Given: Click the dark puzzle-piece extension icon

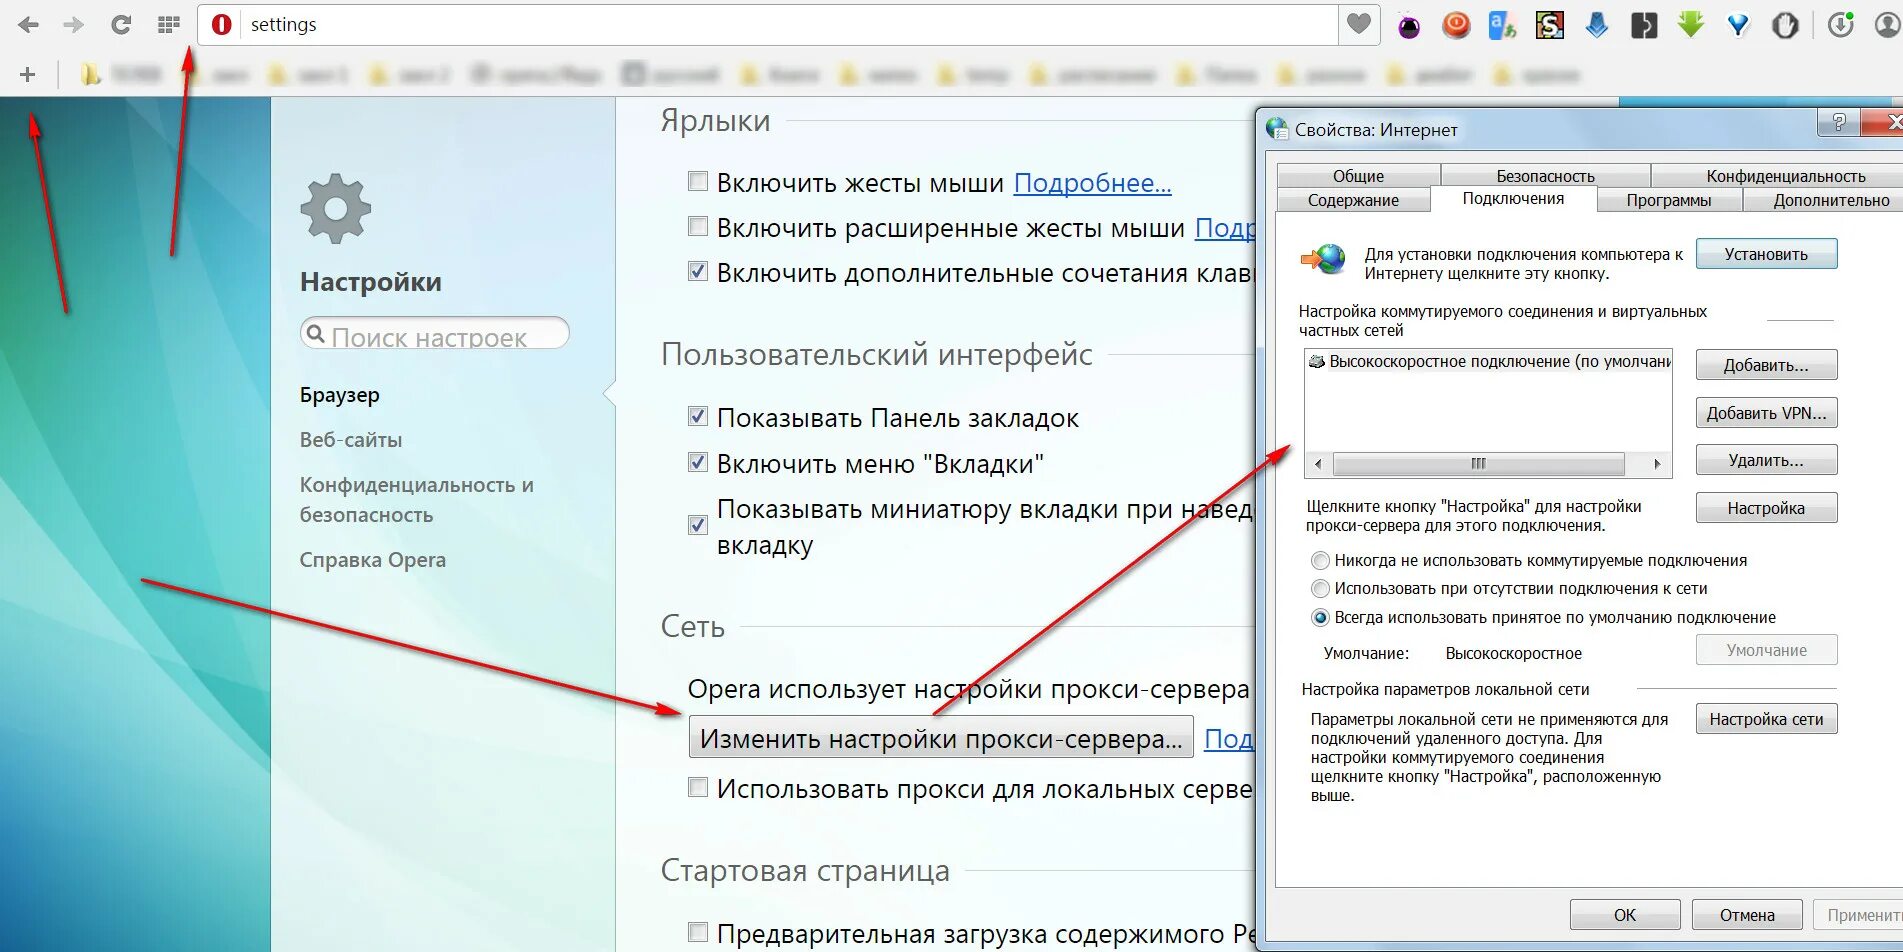Looking at the screenshot, I should pos(1644,25).
